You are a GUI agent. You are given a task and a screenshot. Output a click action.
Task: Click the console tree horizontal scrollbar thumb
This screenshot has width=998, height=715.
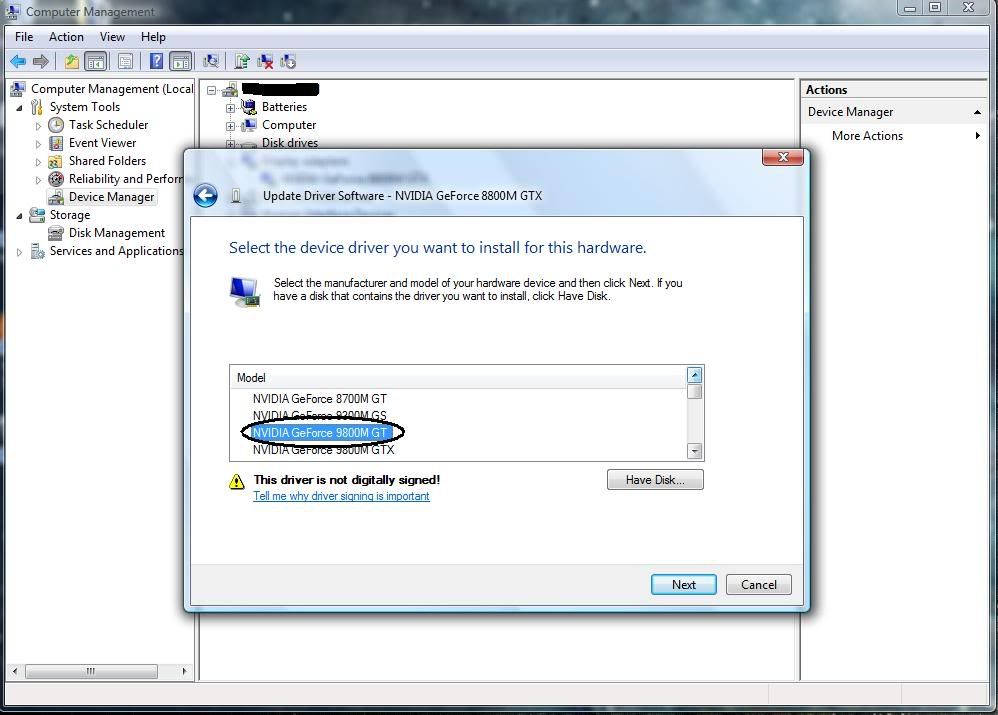point(91,671)
